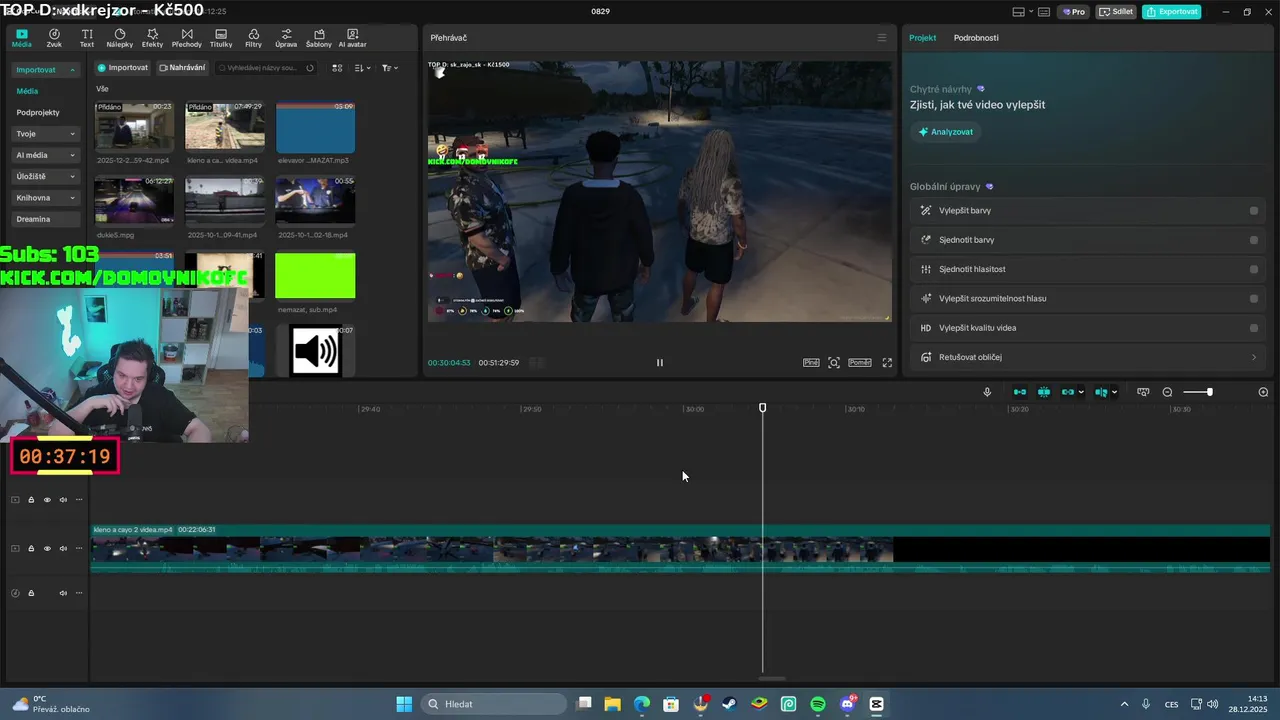Lock the main video track

31,548
